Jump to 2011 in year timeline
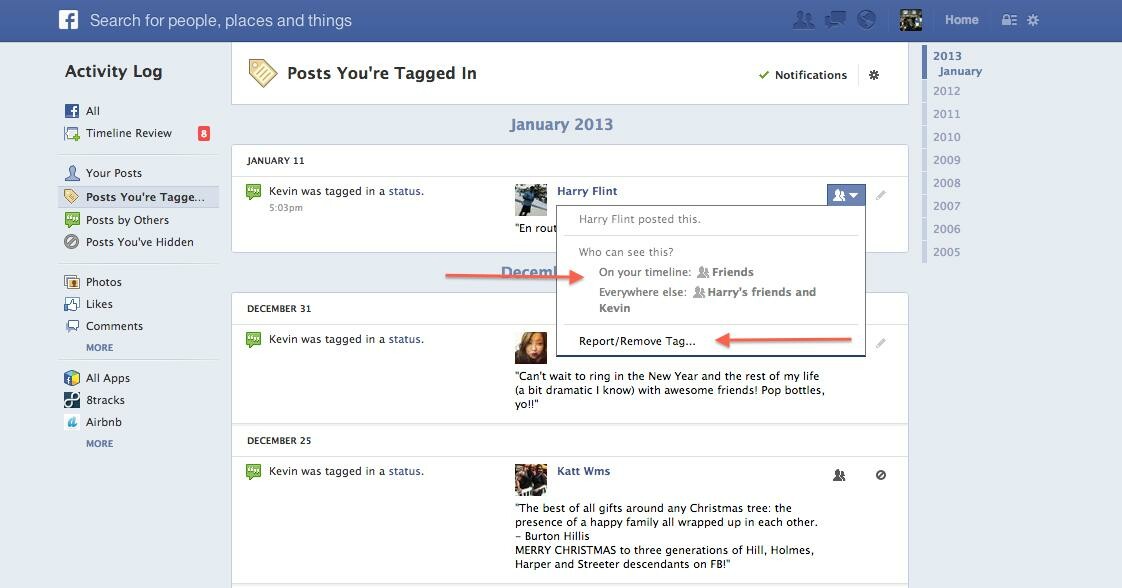Viewport: 1122px width, 588px height. coord(946,114)
